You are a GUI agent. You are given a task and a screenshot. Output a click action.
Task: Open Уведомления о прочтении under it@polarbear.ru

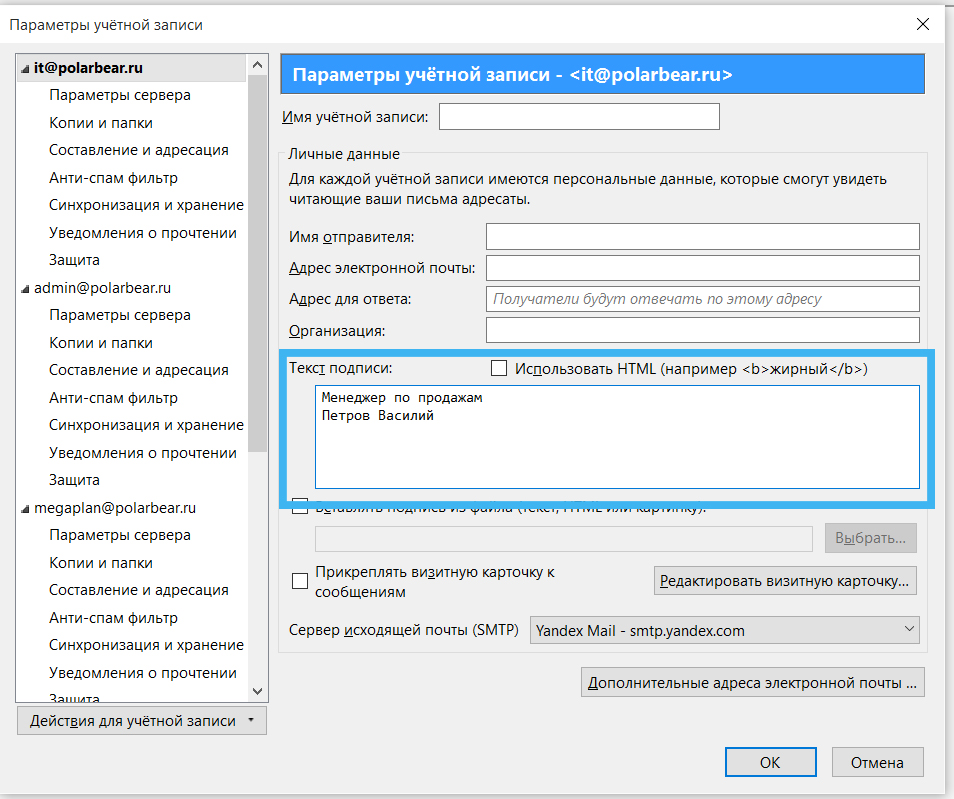[x=143, y=233]
